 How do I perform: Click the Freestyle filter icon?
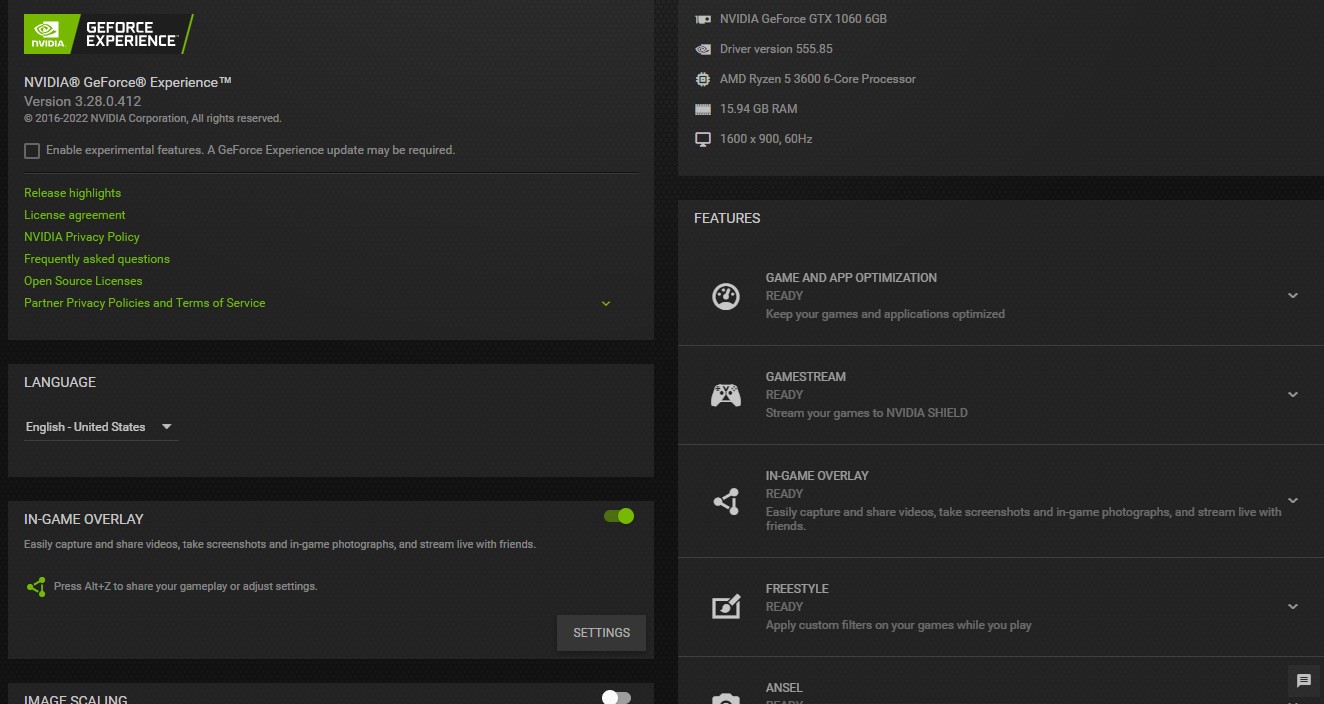(x=726, y=606)
